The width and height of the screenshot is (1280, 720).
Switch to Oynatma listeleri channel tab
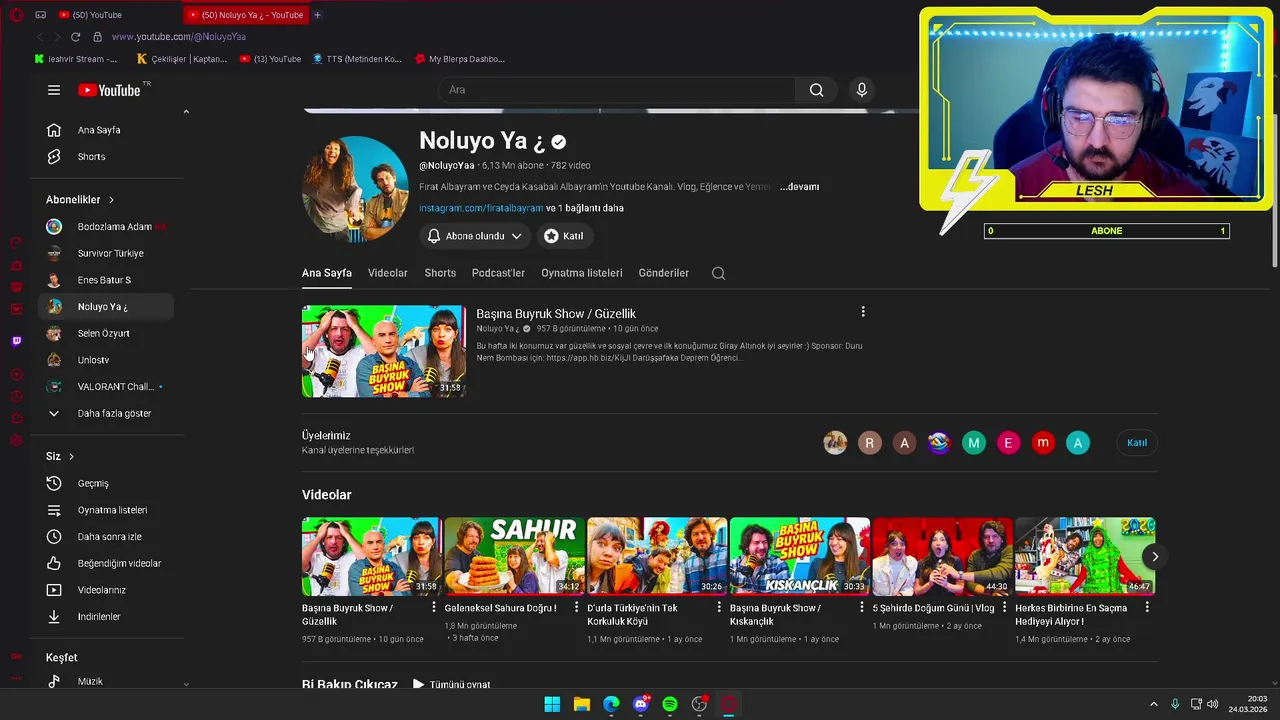[x=582, y=273]
